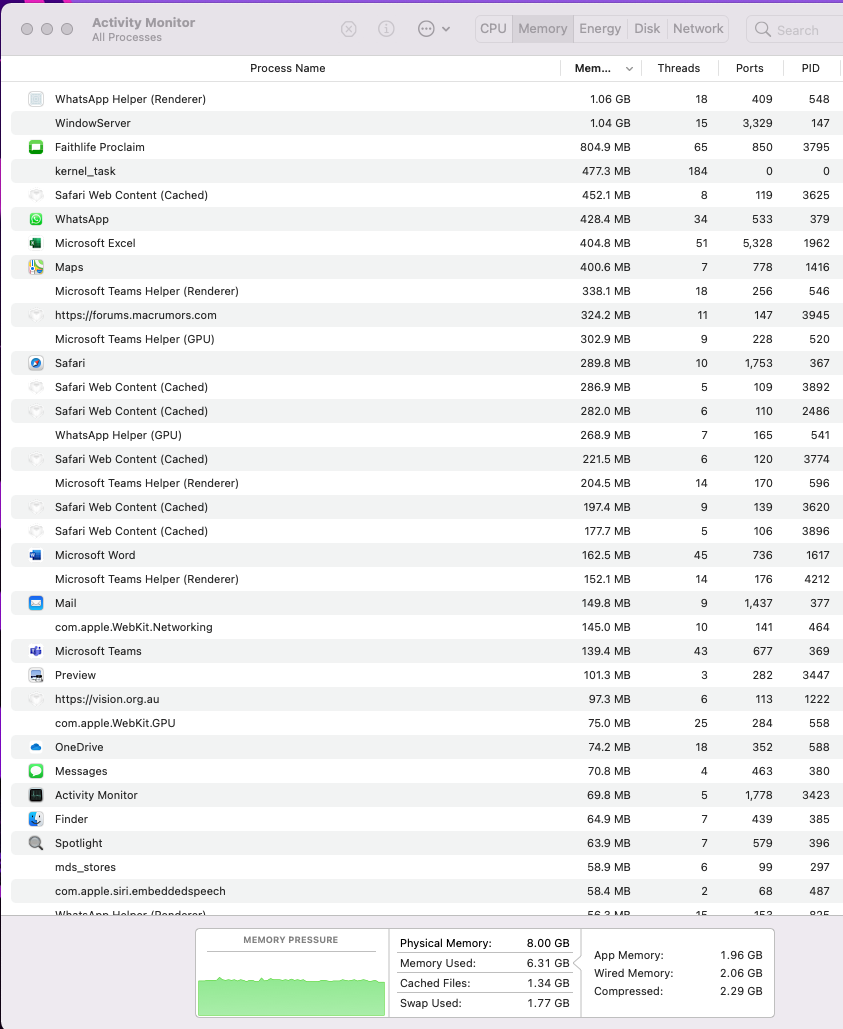Sort by the PID column header
Viewport: 843px width, 1029px height.
point(810,68)
